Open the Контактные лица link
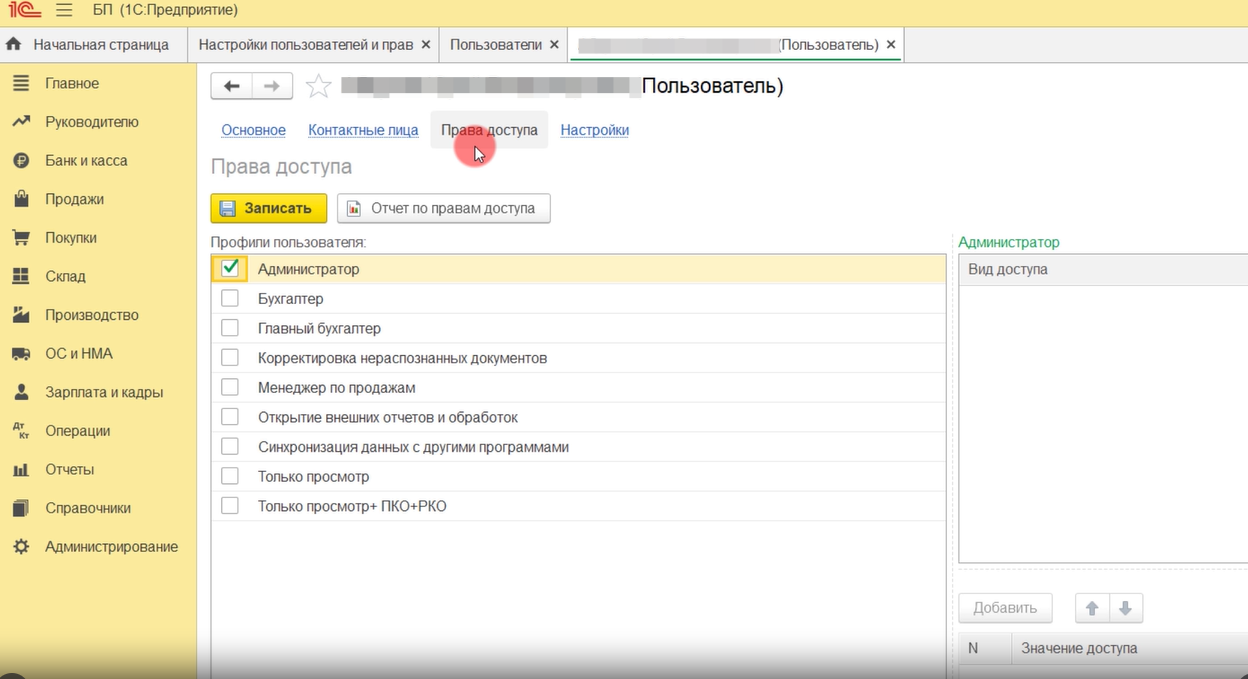Viewport: 1248px width, 679px height. pos(362,130)
